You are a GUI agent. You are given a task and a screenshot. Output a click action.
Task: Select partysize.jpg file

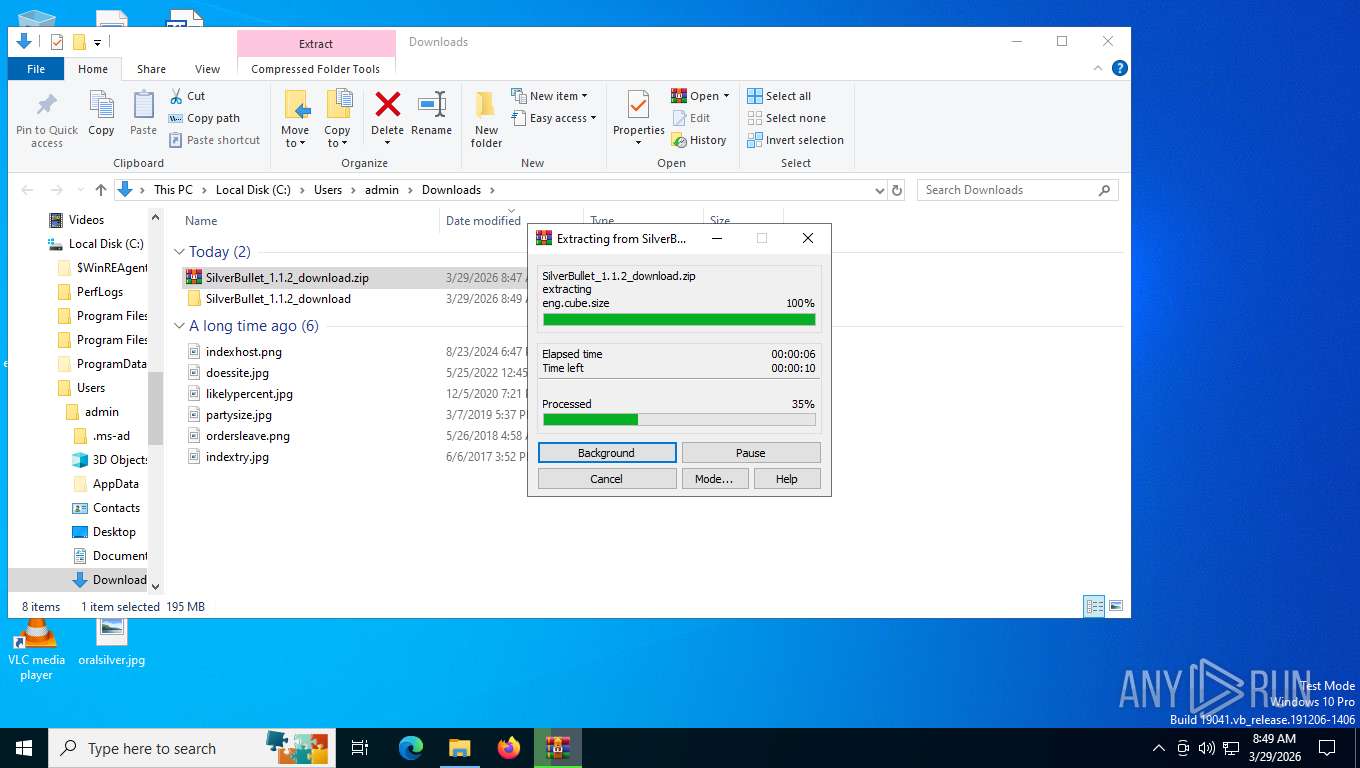coord(238,415)
